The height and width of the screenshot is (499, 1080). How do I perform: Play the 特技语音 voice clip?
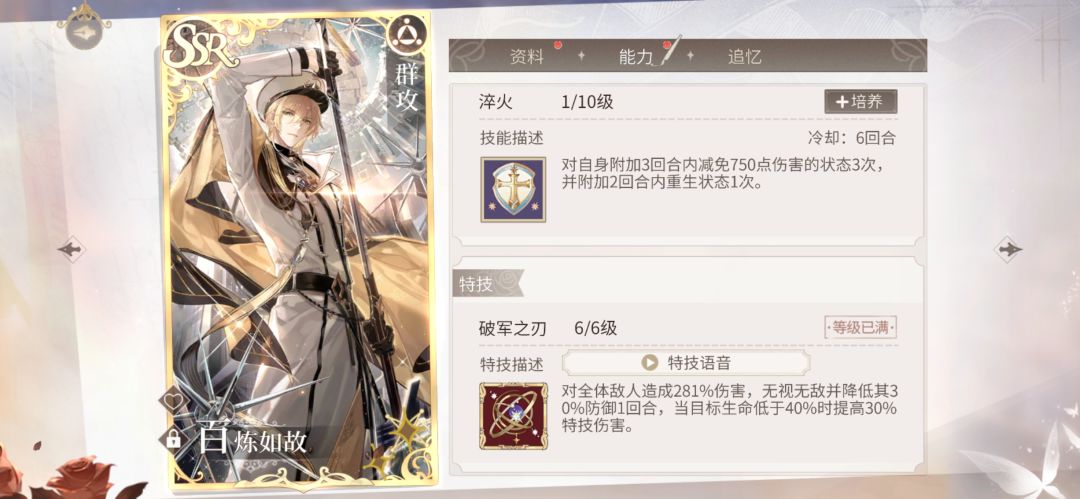click(685, 363)
